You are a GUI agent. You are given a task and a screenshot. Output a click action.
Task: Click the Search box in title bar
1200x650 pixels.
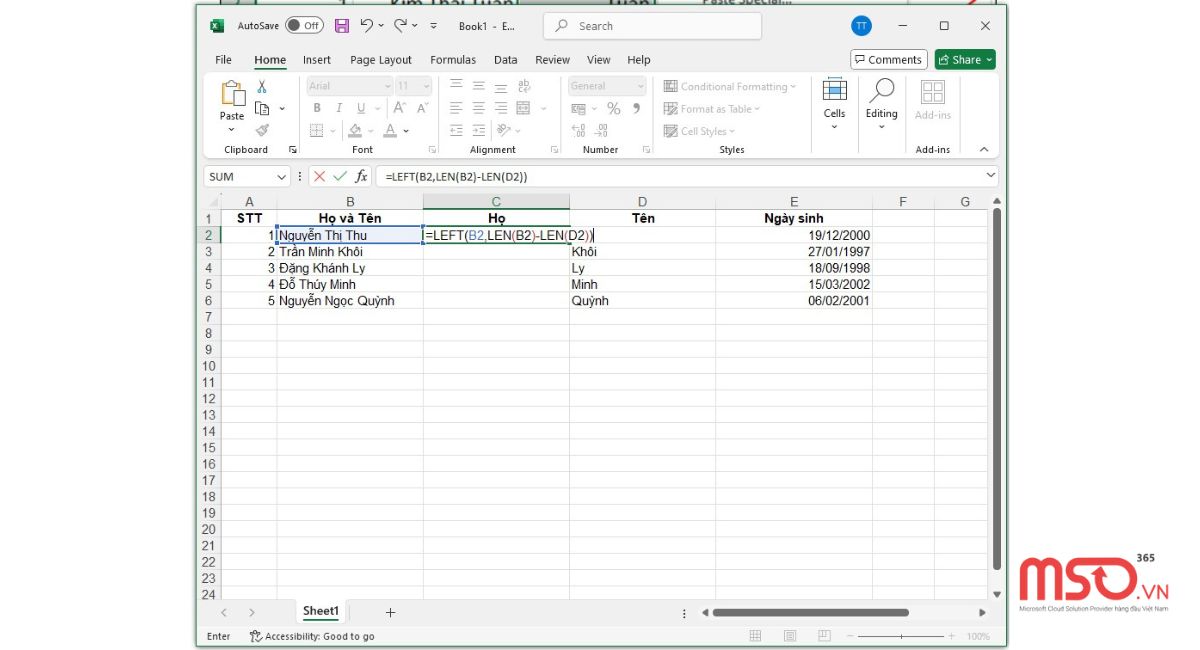click(x=652, y=26)
